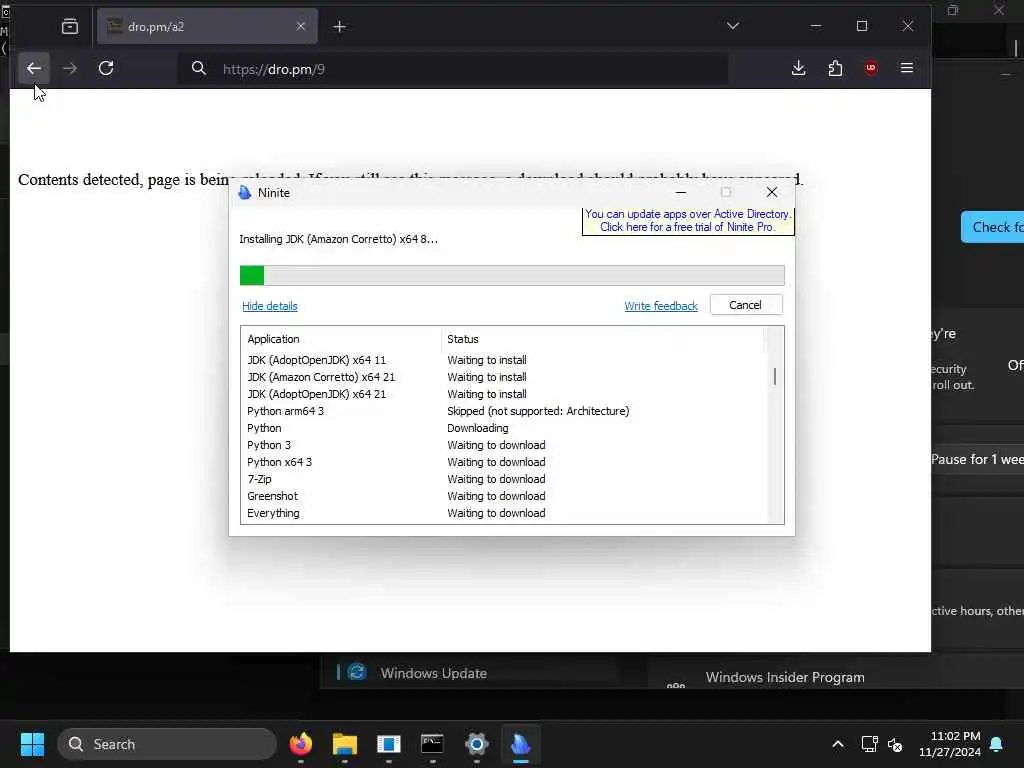Click the Application column header
Screen dimensions: 1024x768
pyautogui.click(x=342, y=339)
